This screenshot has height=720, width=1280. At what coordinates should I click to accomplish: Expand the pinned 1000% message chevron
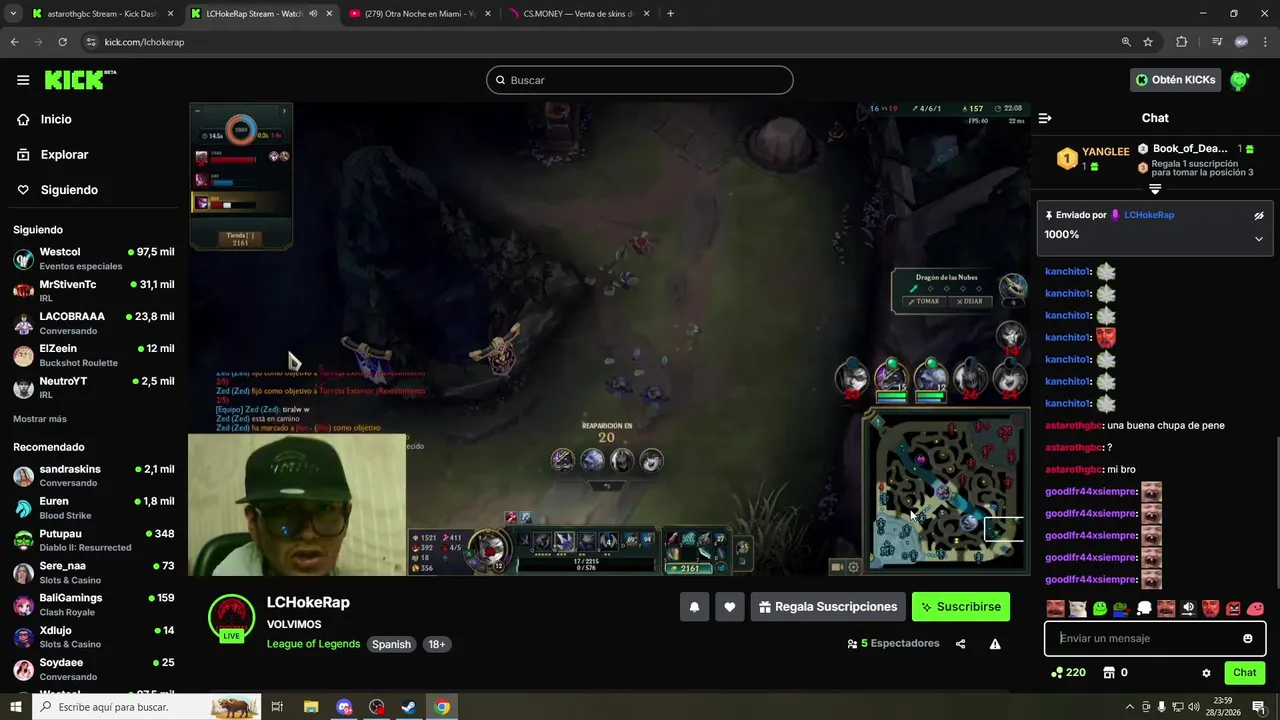pos(1259,238)
